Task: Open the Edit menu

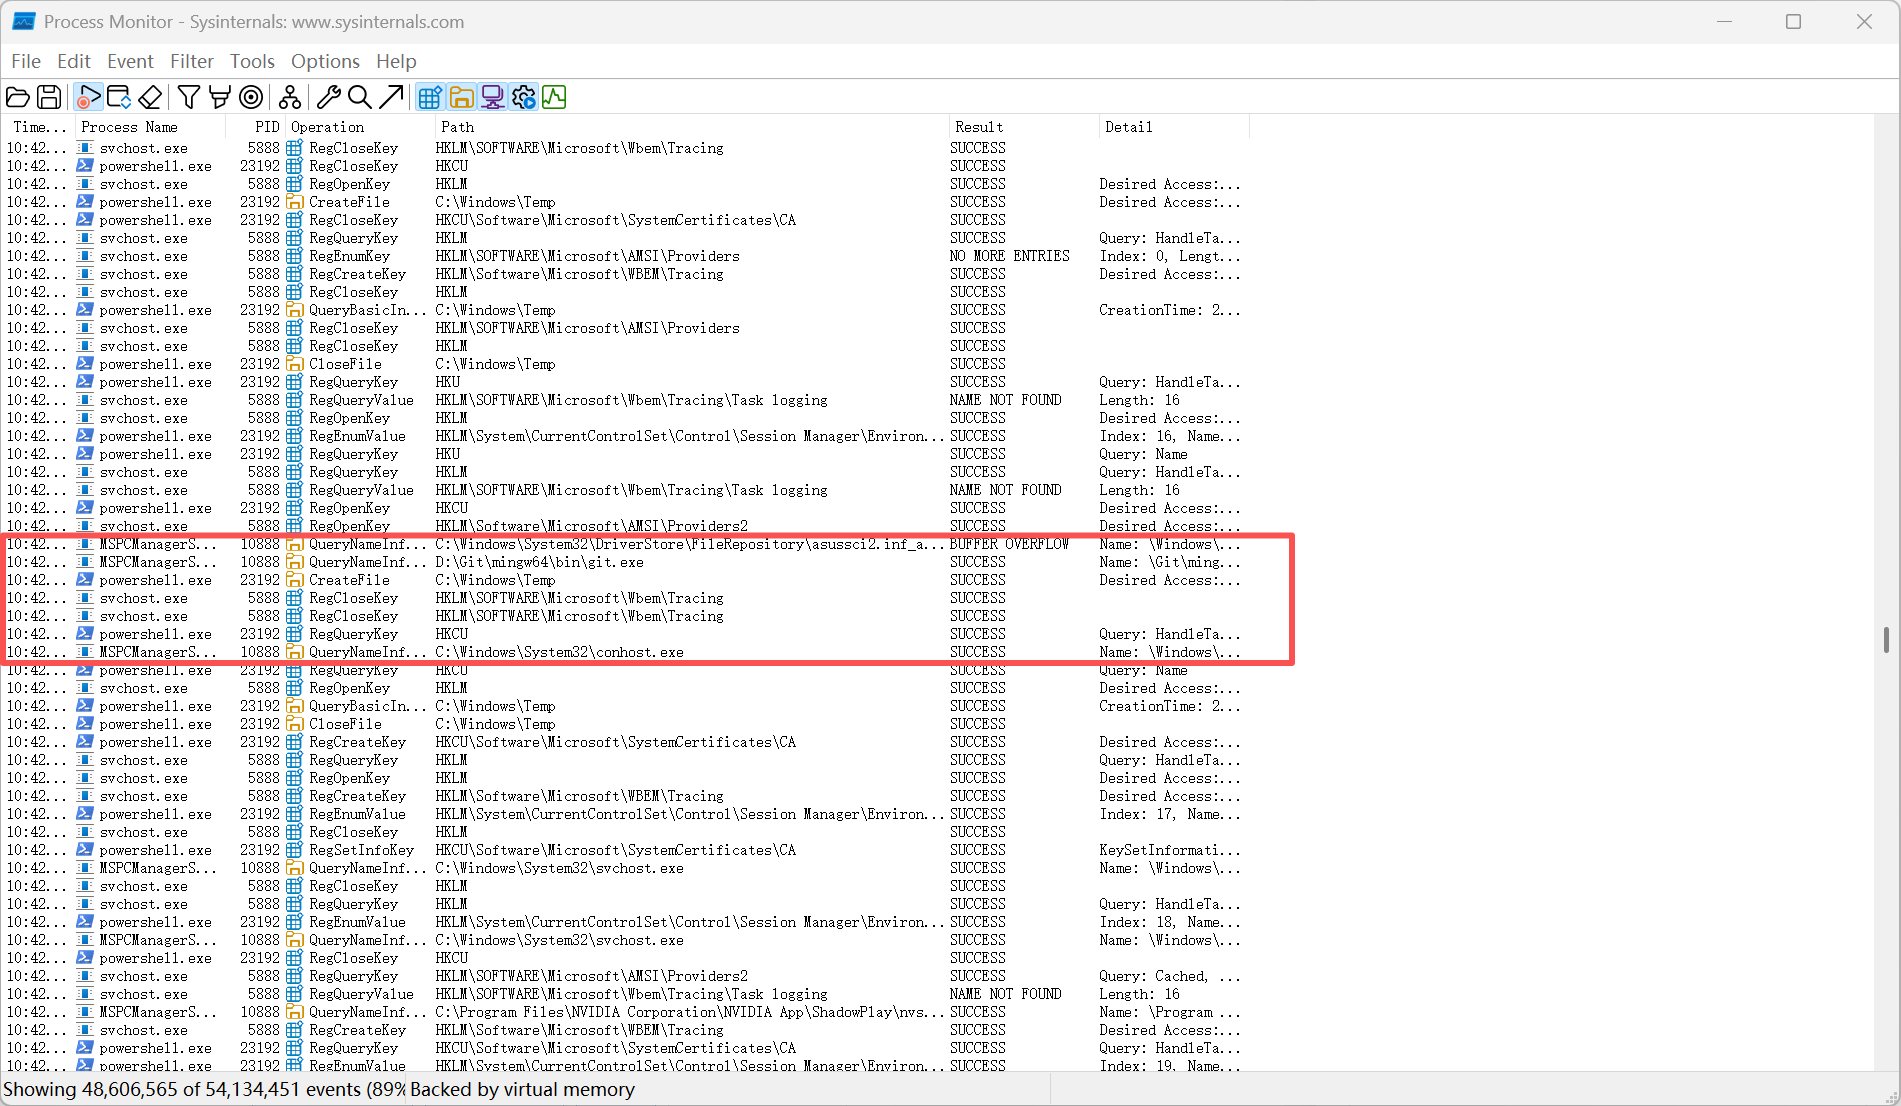Action: pyautogui.click(x=74, y=61)
